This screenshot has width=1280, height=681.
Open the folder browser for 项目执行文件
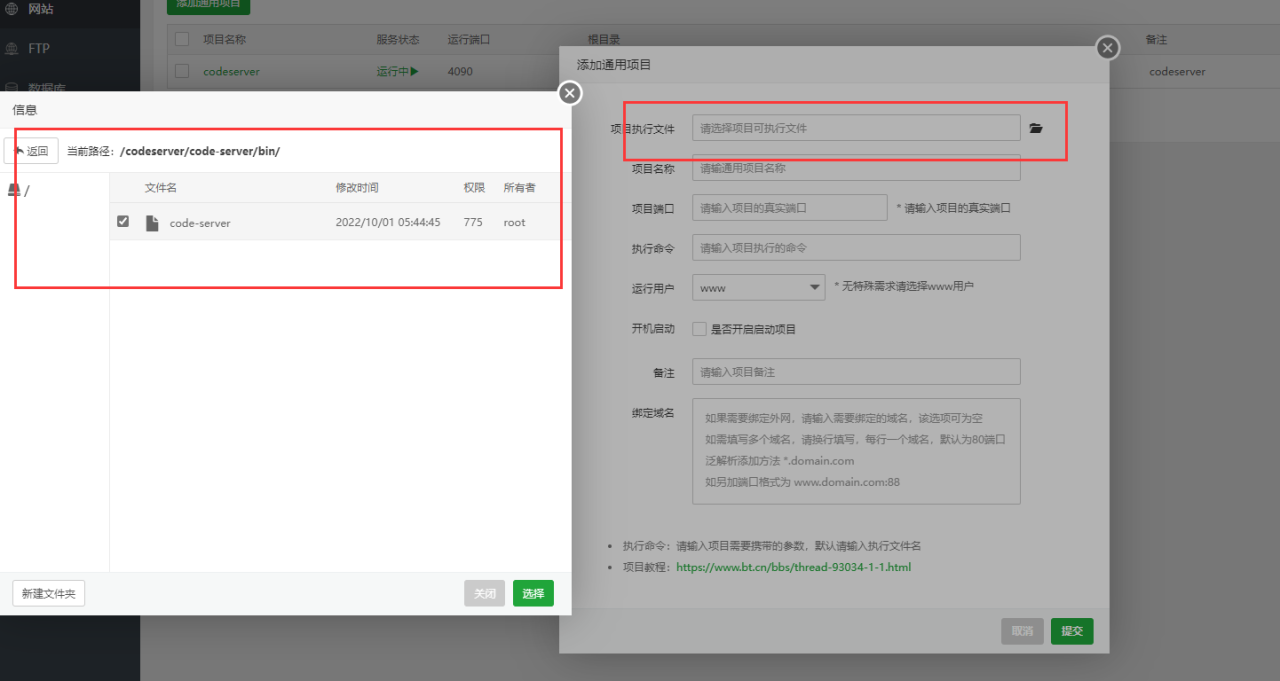1036,128
